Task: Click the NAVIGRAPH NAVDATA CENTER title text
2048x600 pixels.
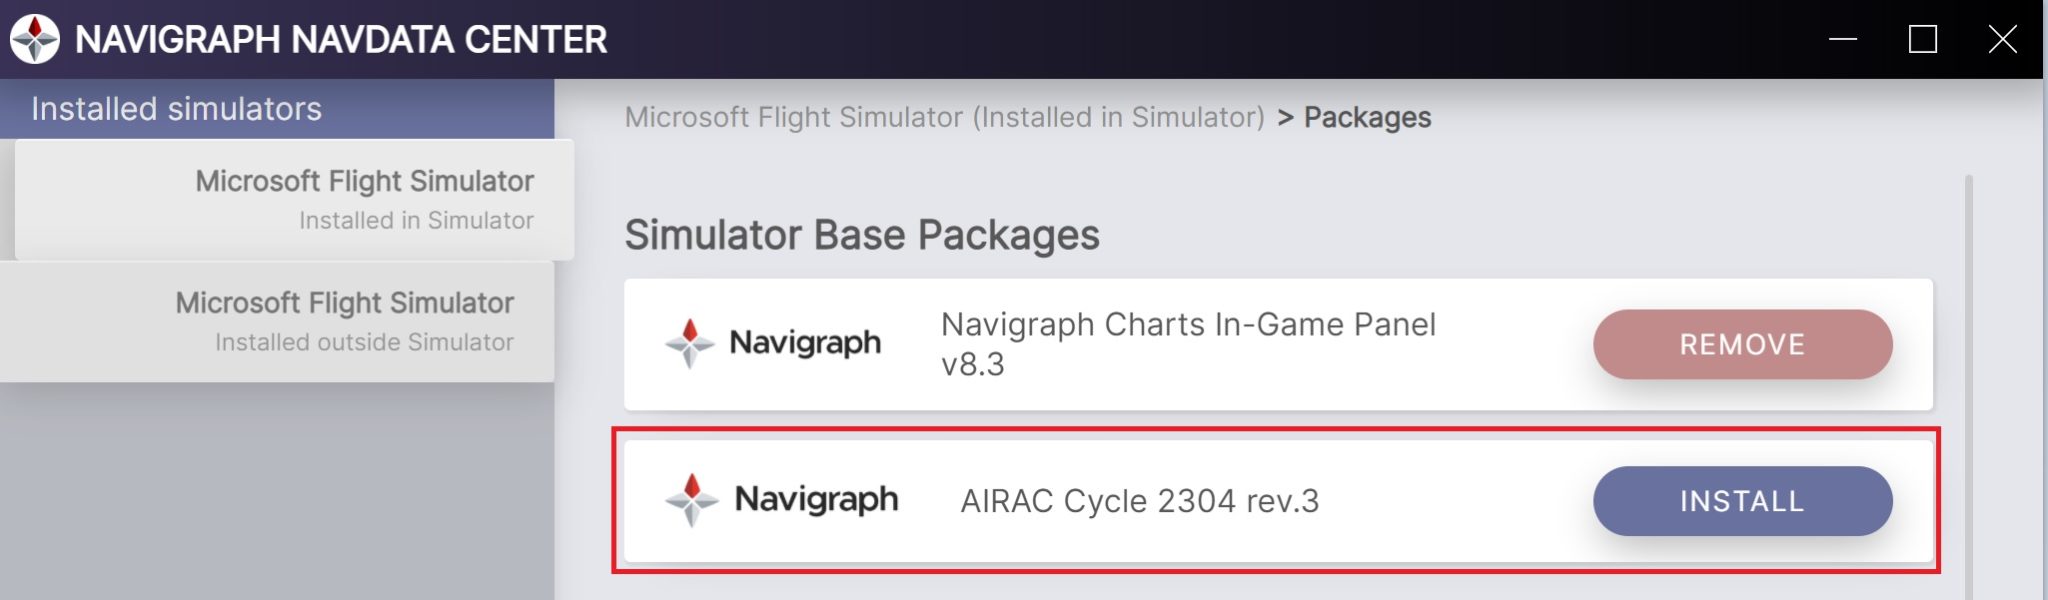Action: [x=341, y=39]
